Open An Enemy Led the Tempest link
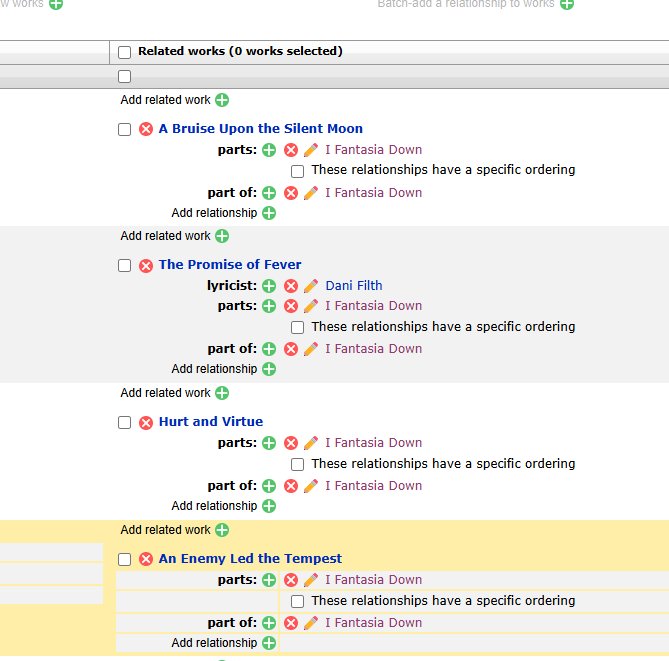Viewport: 669px width, 661px height. click(x=250, y=559)
